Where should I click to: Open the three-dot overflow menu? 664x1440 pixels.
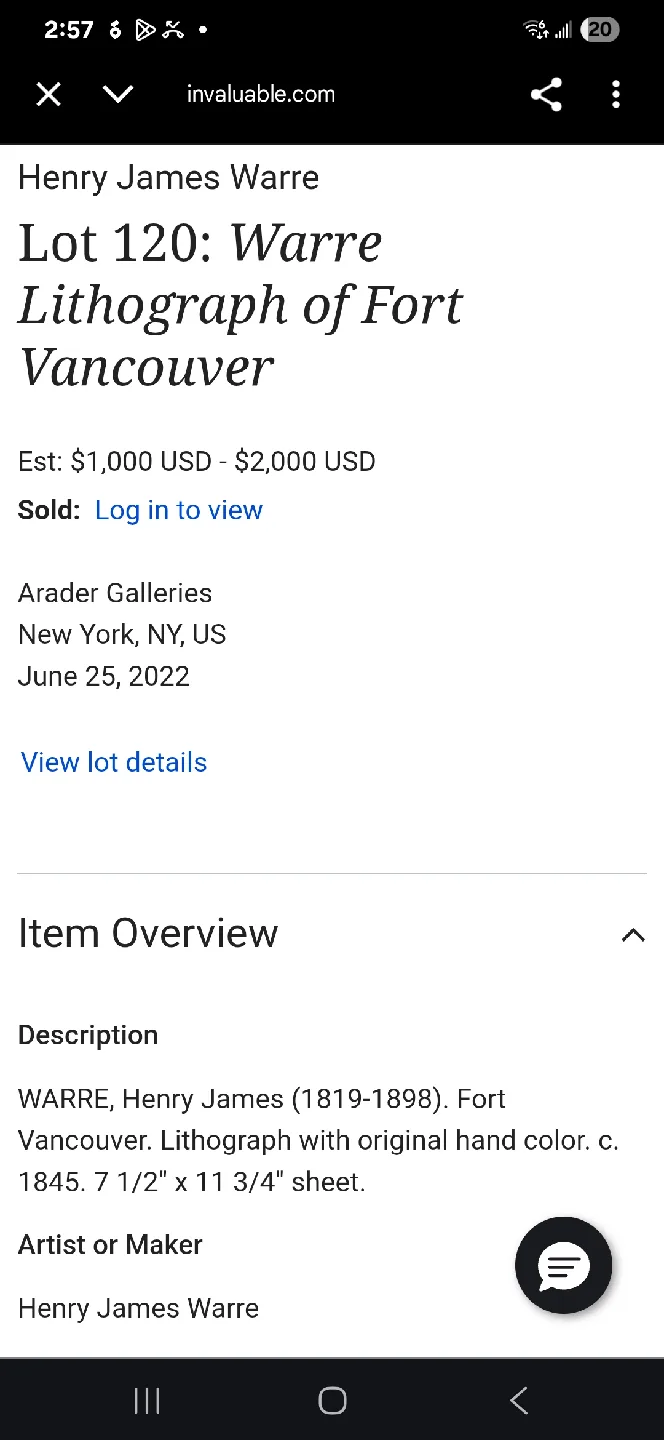(x=616, y=95)
